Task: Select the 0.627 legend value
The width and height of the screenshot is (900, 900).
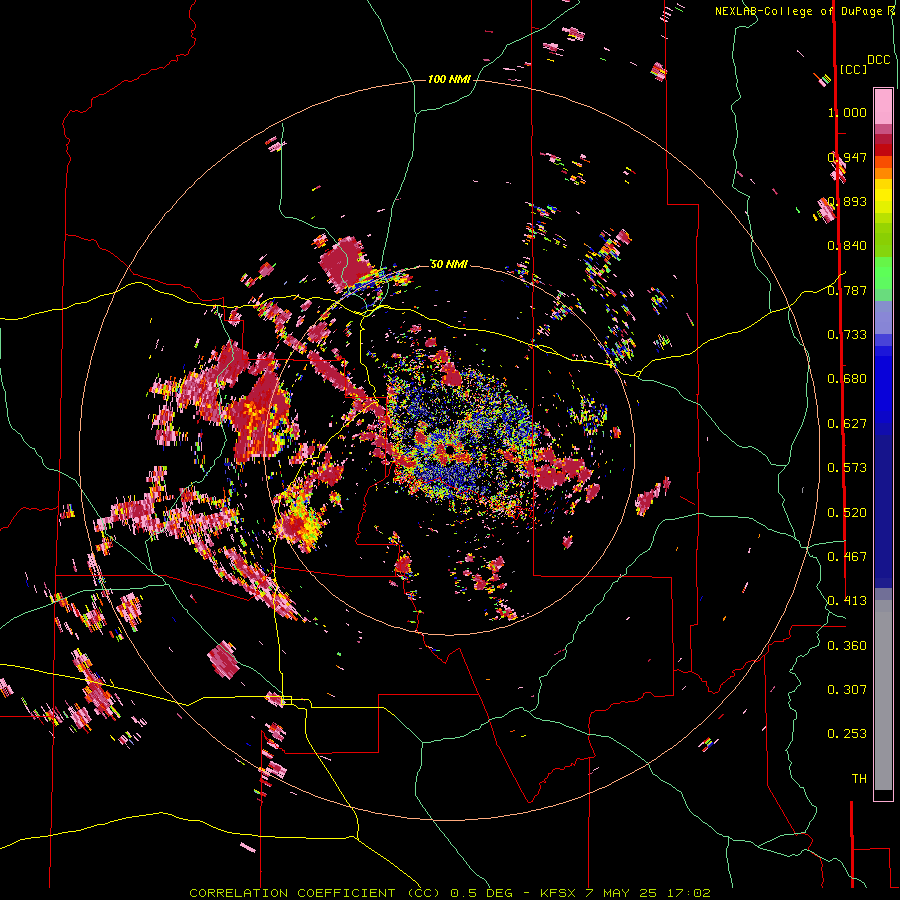Action: (847, 424)
